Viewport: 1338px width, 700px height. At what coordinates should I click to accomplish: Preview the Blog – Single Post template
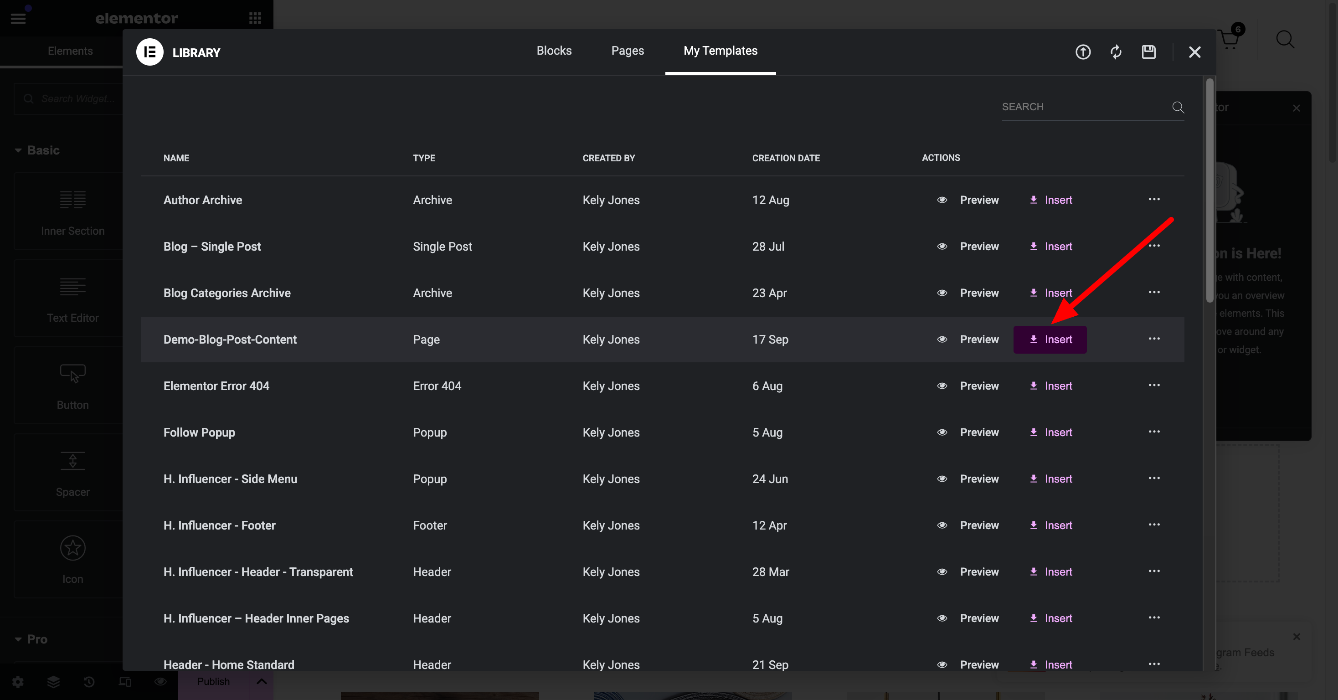968,246
